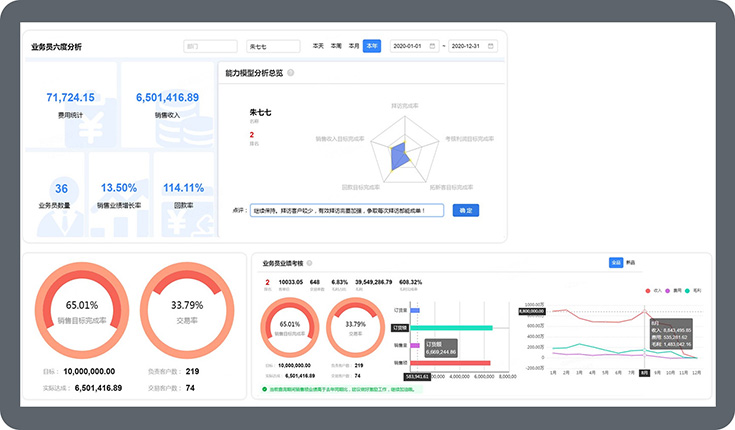Click the blue 全品 button
Viewport: 735px width, 430px height.
(616, 263)
